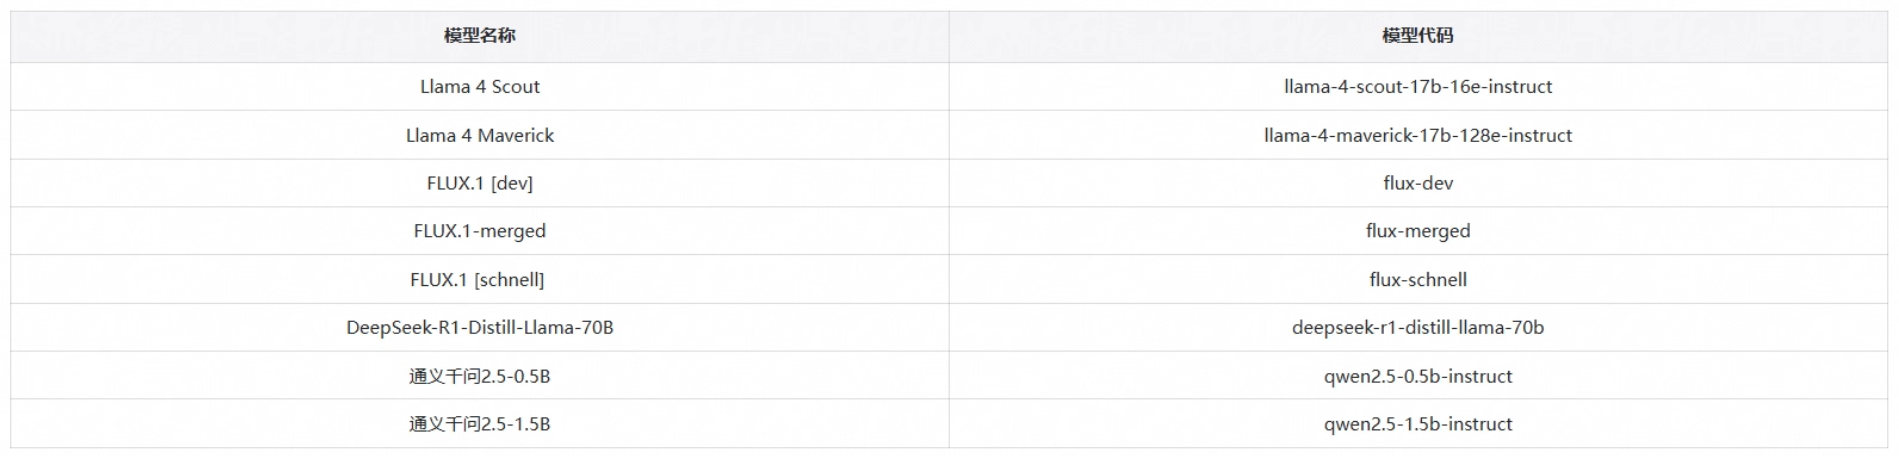Select the Llama 4 Maverick name cell
Image resolution: width=1899 pixels, height=456 pixels.
480,135
